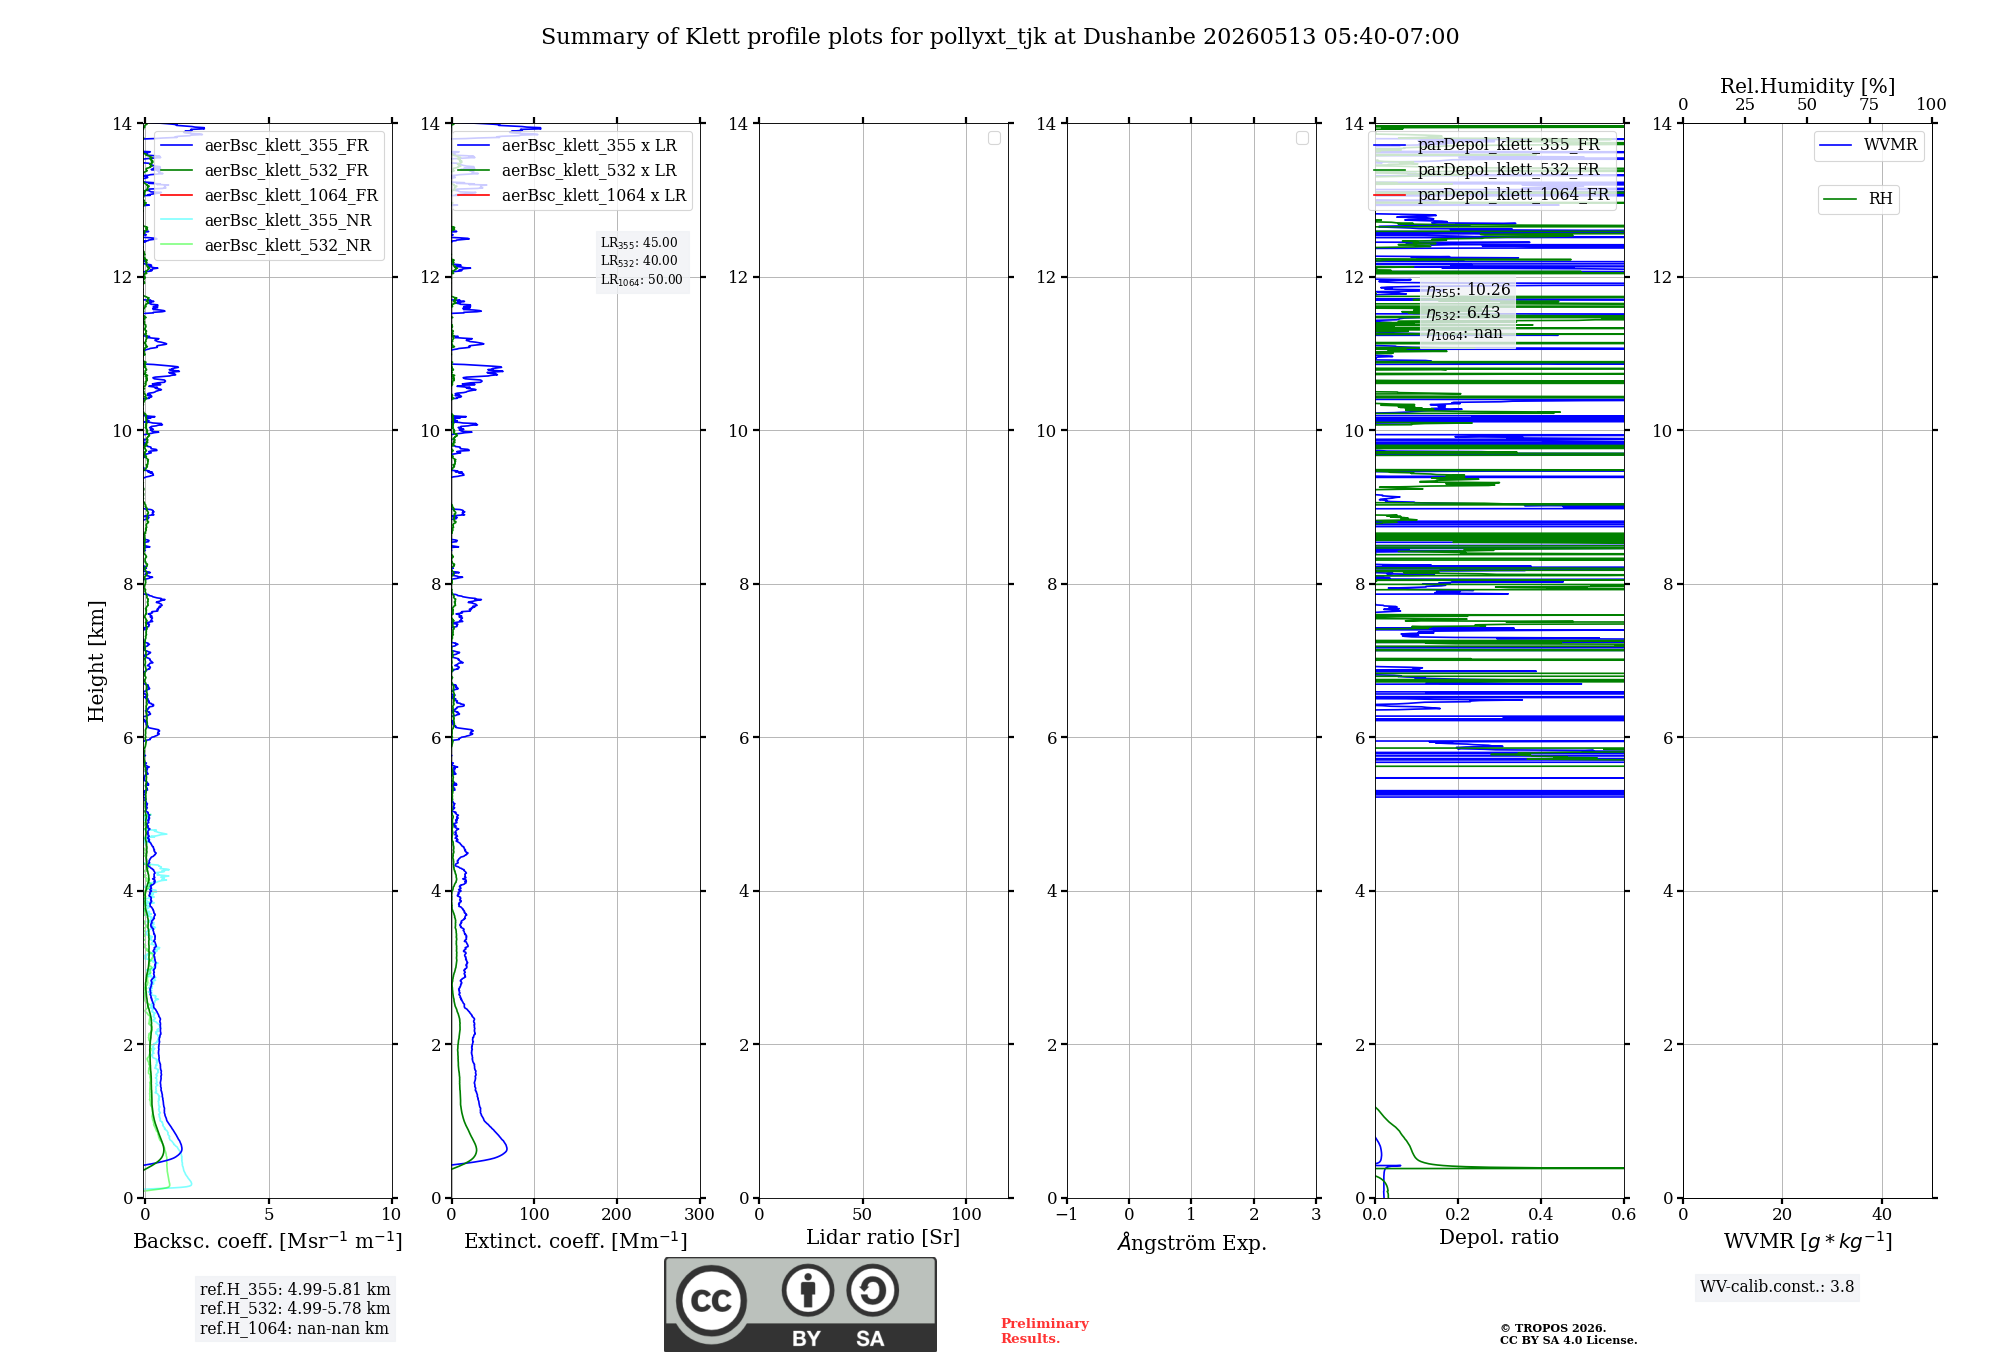Click the cyan line sample for aerBsc_klett_355_NR

click(x=177, y=220)
